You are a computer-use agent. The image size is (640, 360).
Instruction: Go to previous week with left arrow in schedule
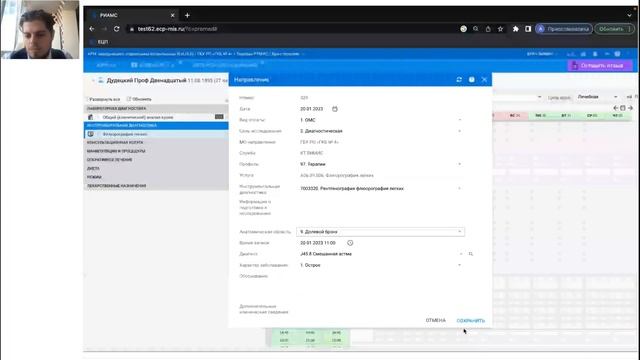point(616,108)
